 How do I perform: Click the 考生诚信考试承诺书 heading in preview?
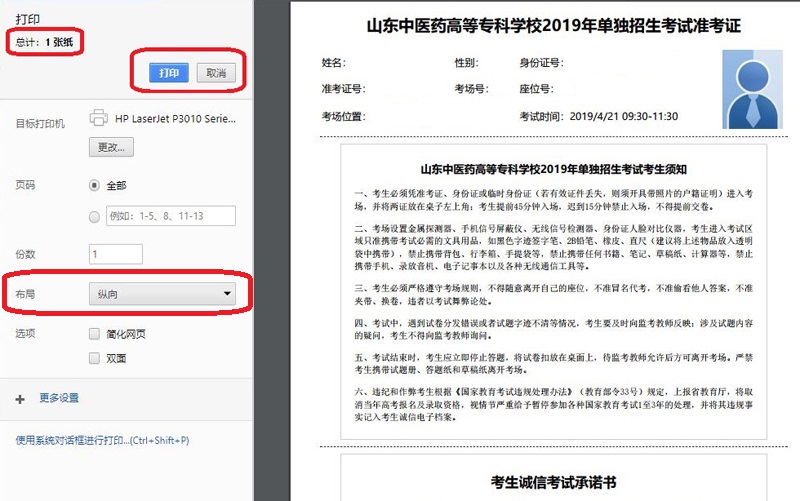tap(554, 482)
